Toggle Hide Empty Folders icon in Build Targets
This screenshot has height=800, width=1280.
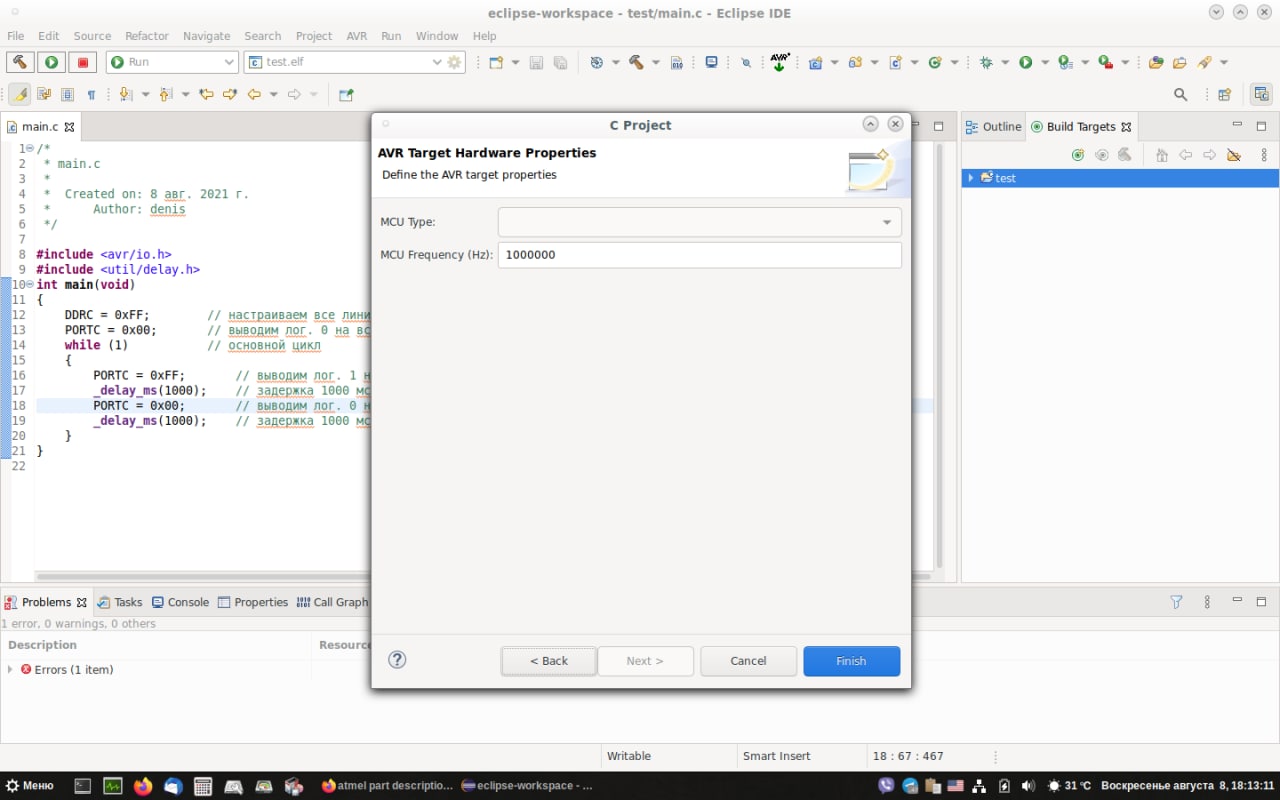click(1234, 155)
